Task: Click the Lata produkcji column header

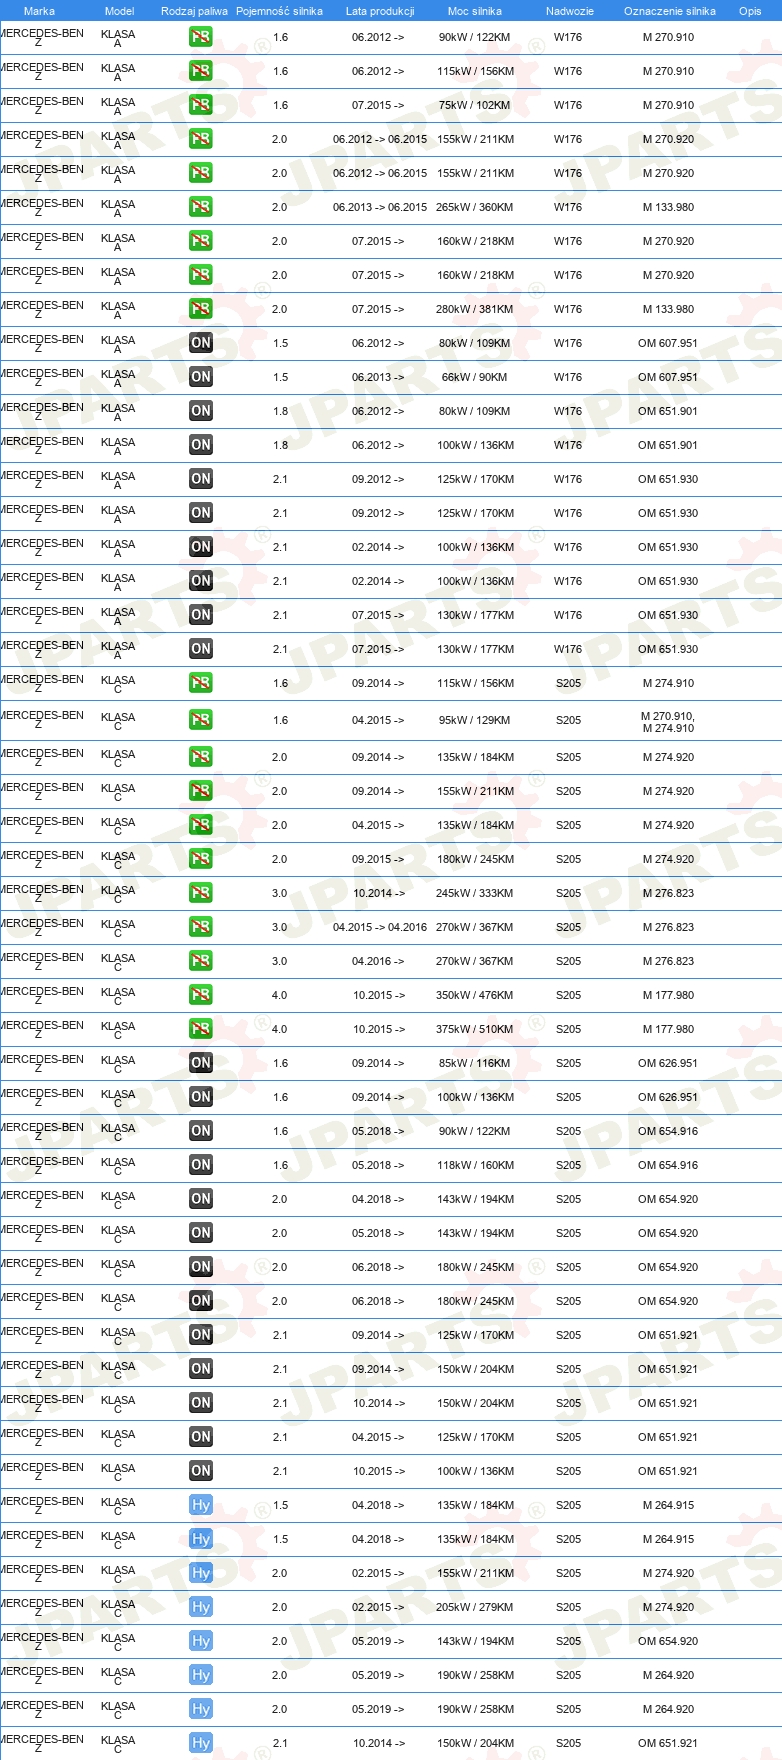Action: tap(380, 11)
